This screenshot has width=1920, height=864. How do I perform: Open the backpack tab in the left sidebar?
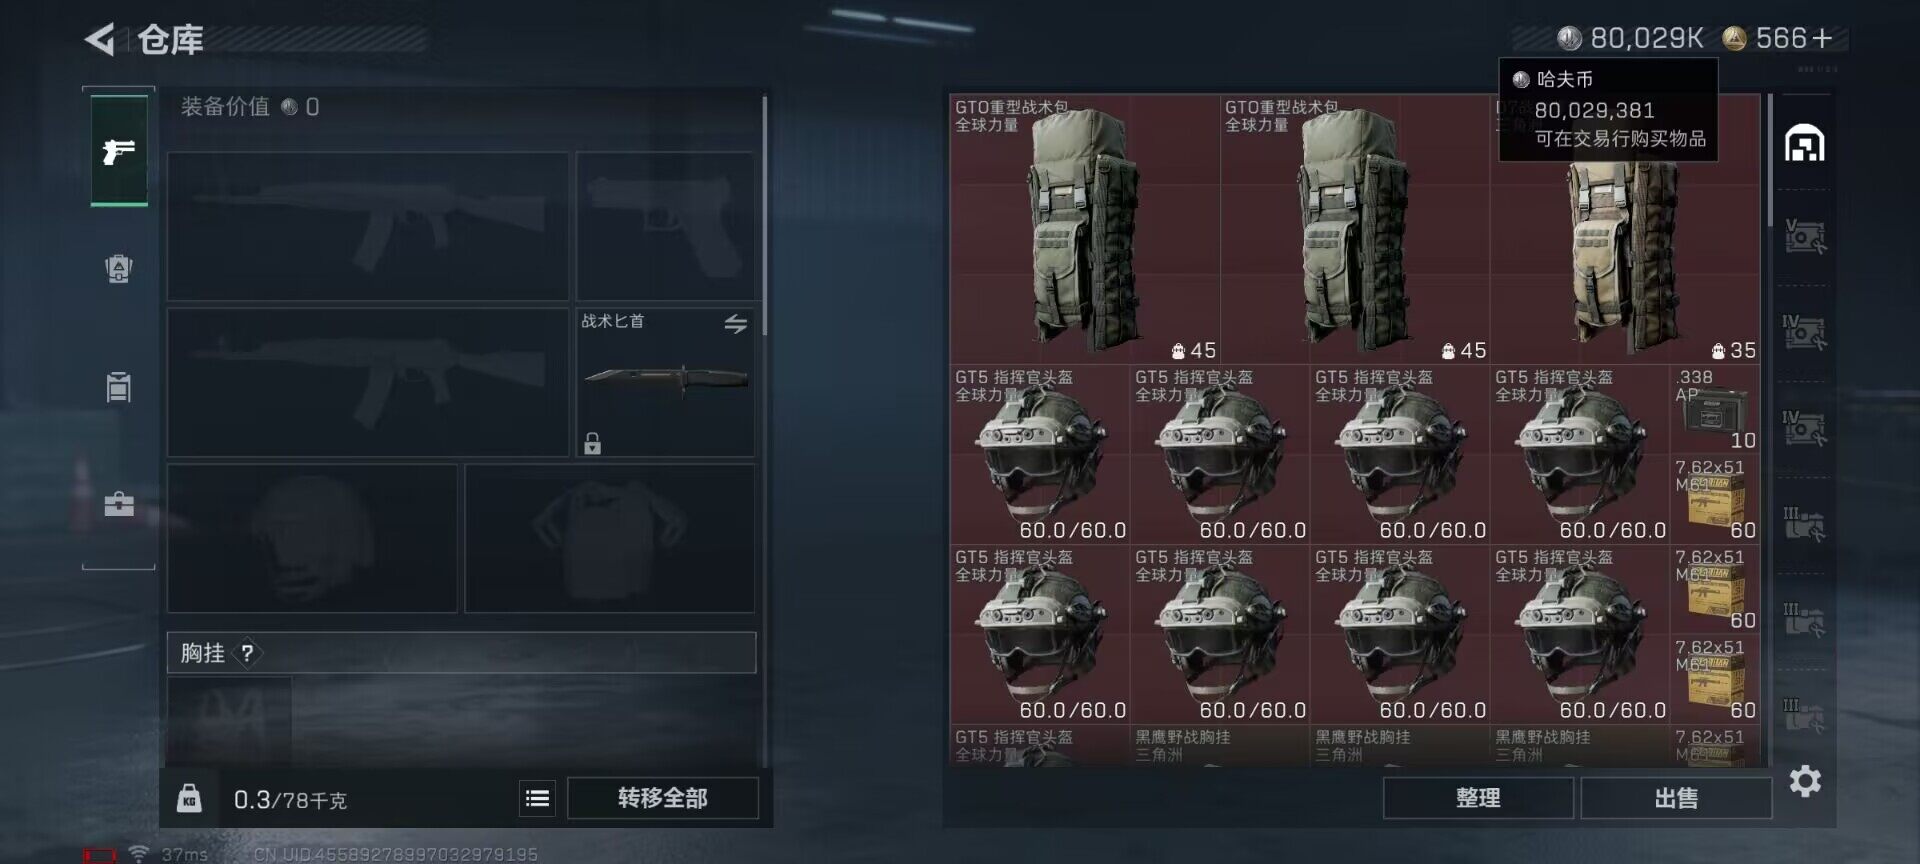point(119,269)
